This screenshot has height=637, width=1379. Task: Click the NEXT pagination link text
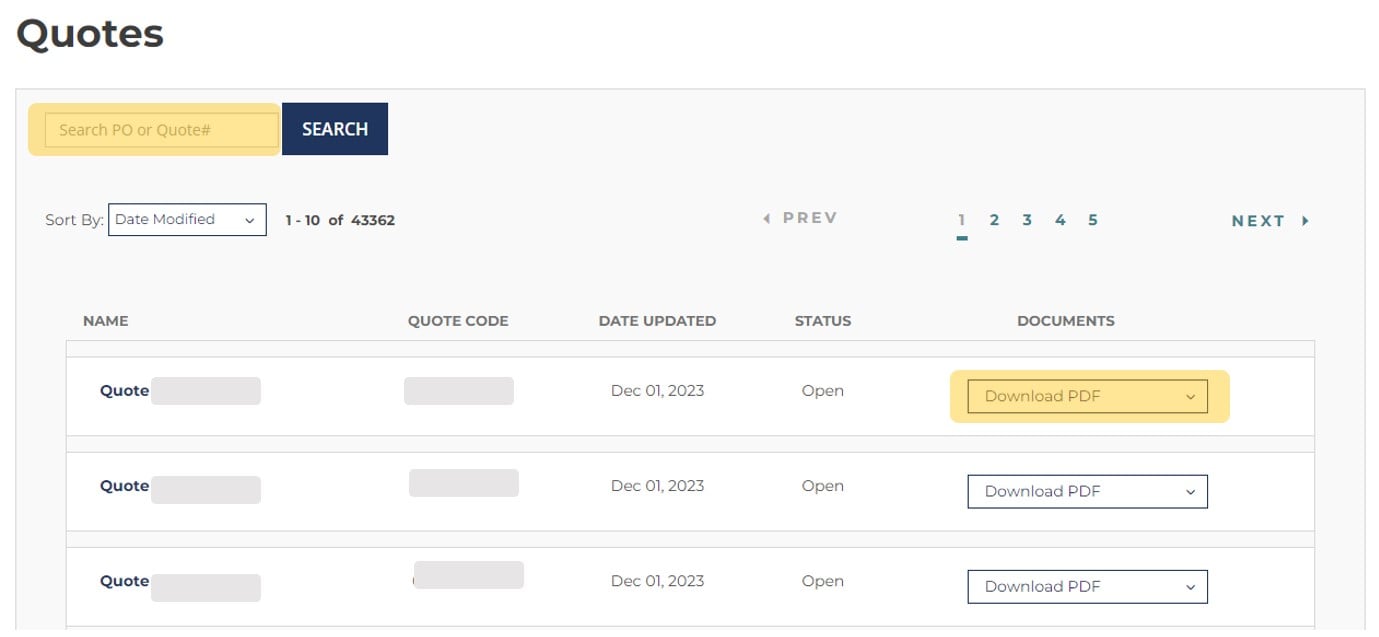coord(1258,221)
